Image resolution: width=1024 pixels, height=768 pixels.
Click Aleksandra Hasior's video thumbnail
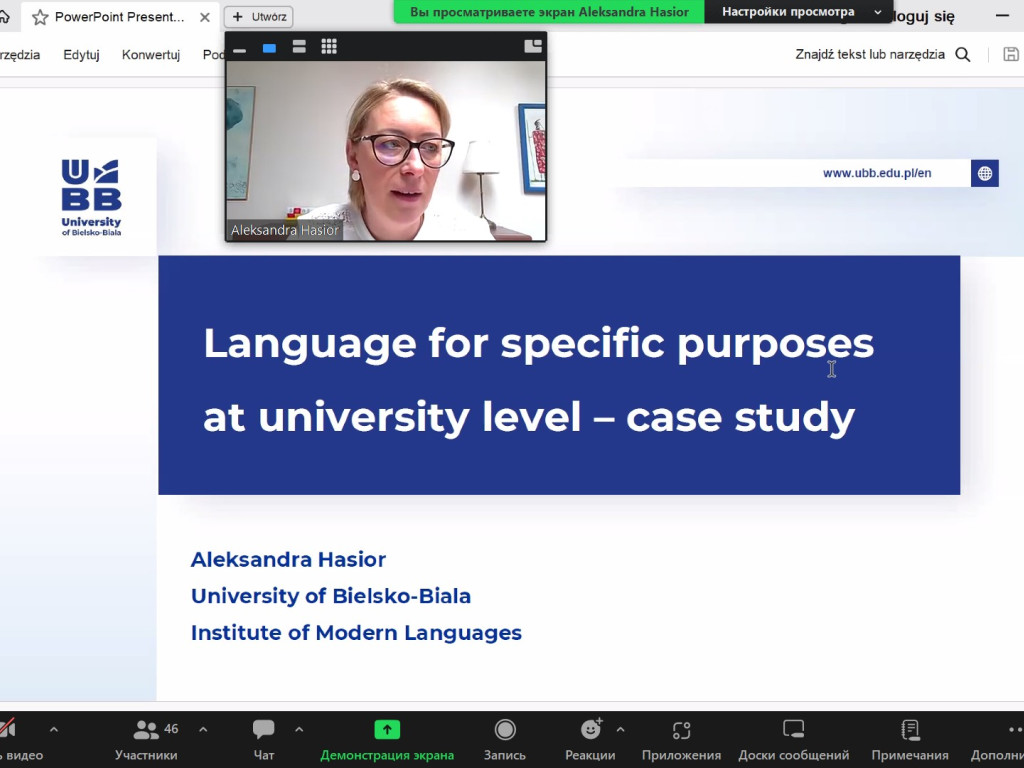385,151
